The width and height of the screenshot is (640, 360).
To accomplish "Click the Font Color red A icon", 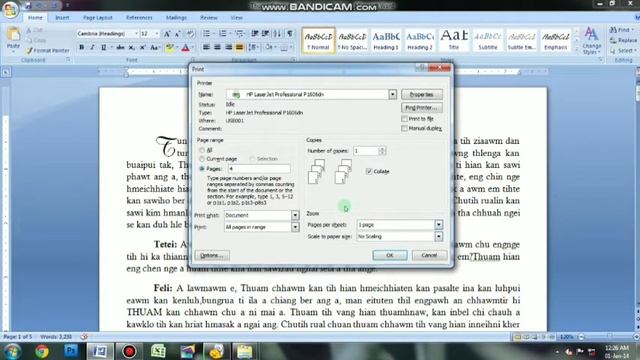I will (x=185, y=48).
